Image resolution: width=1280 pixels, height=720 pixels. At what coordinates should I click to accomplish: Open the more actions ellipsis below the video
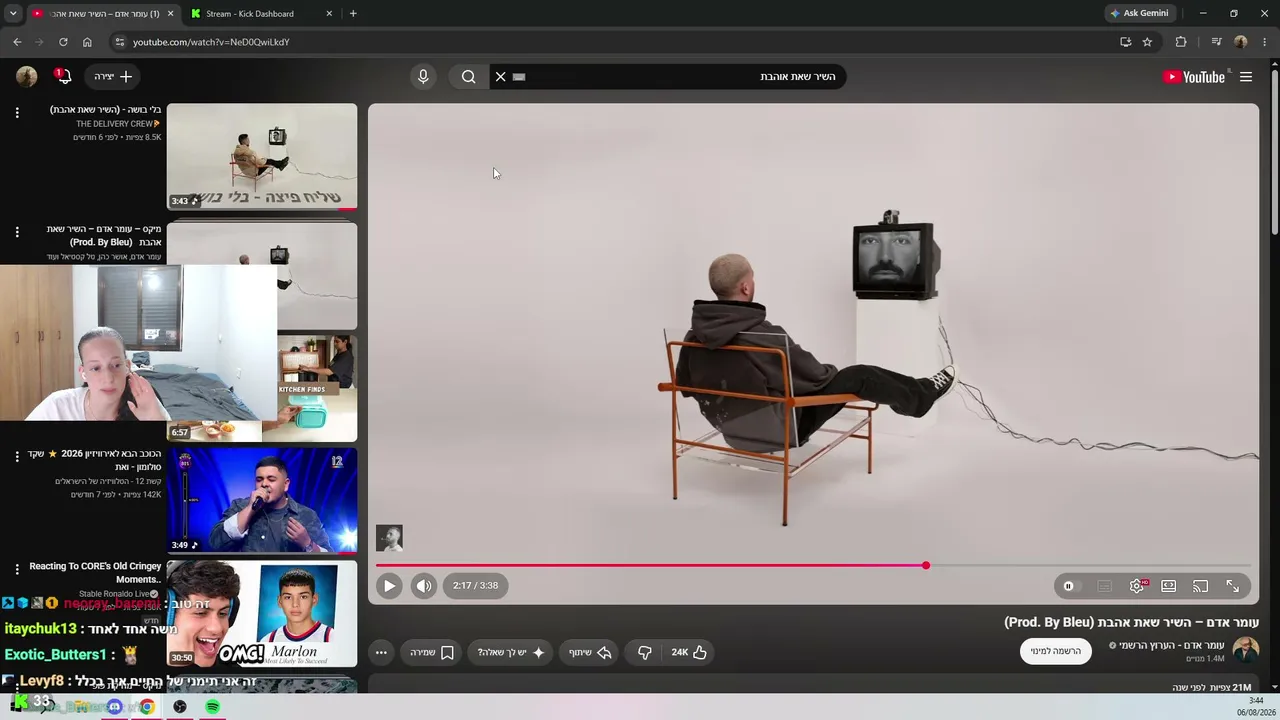(381, 652)
